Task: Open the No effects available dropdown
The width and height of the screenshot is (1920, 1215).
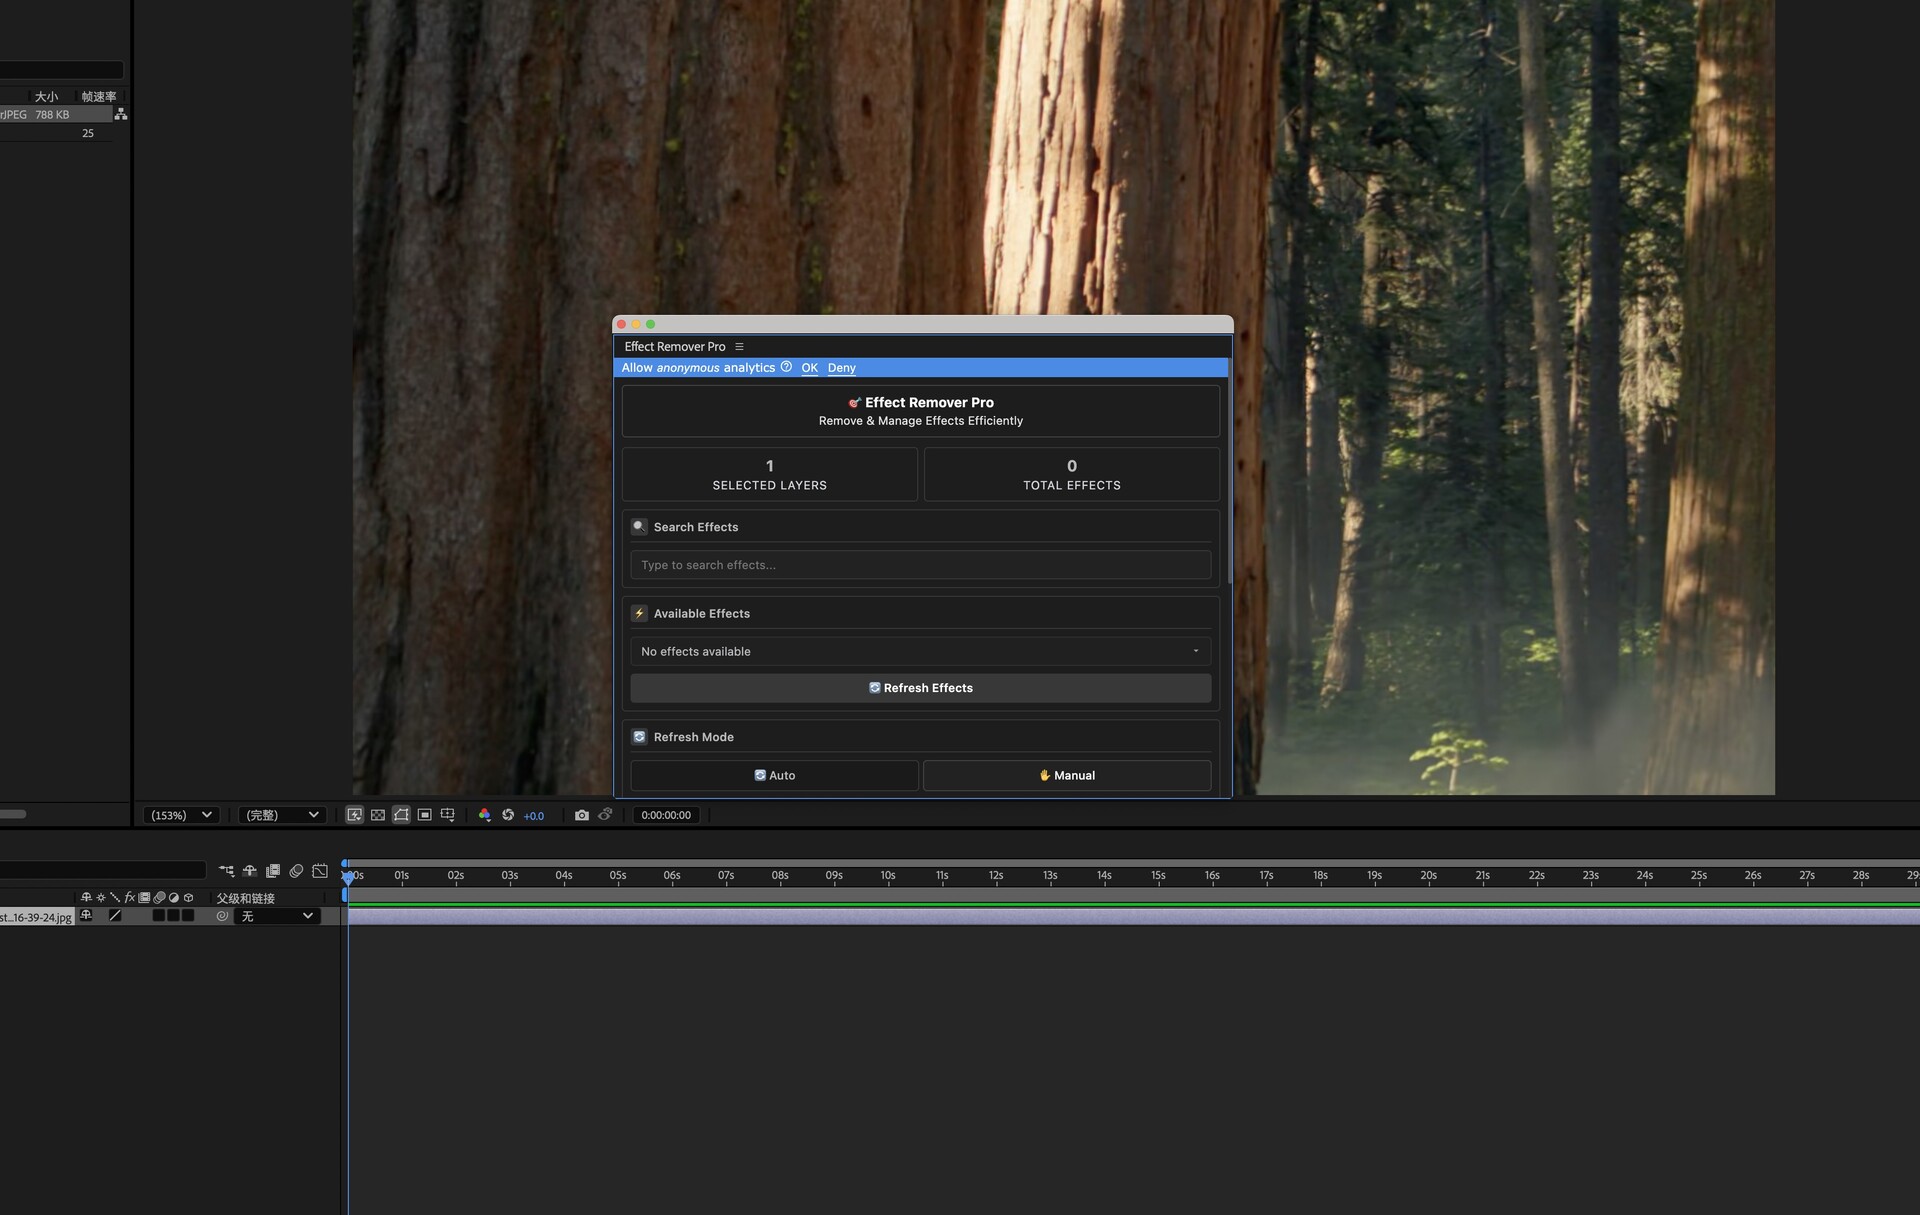Action: coord(920,651)
